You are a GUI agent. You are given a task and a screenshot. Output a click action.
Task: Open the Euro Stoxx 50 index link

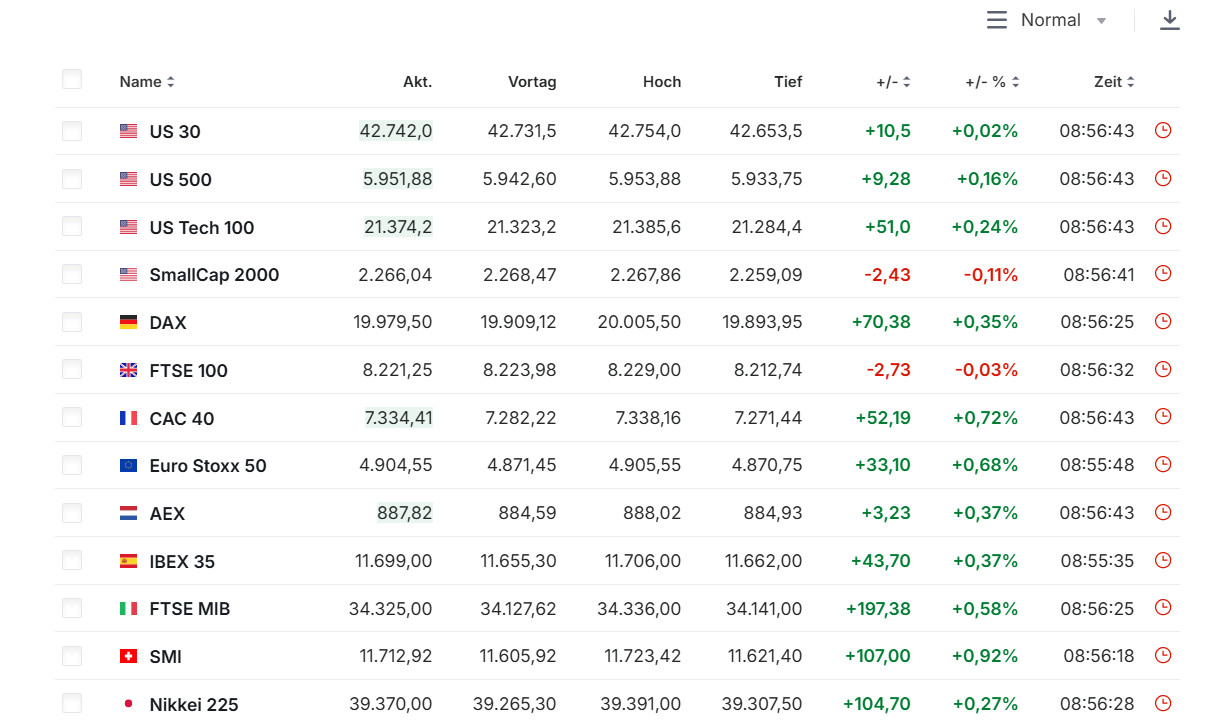coord(208,466)
